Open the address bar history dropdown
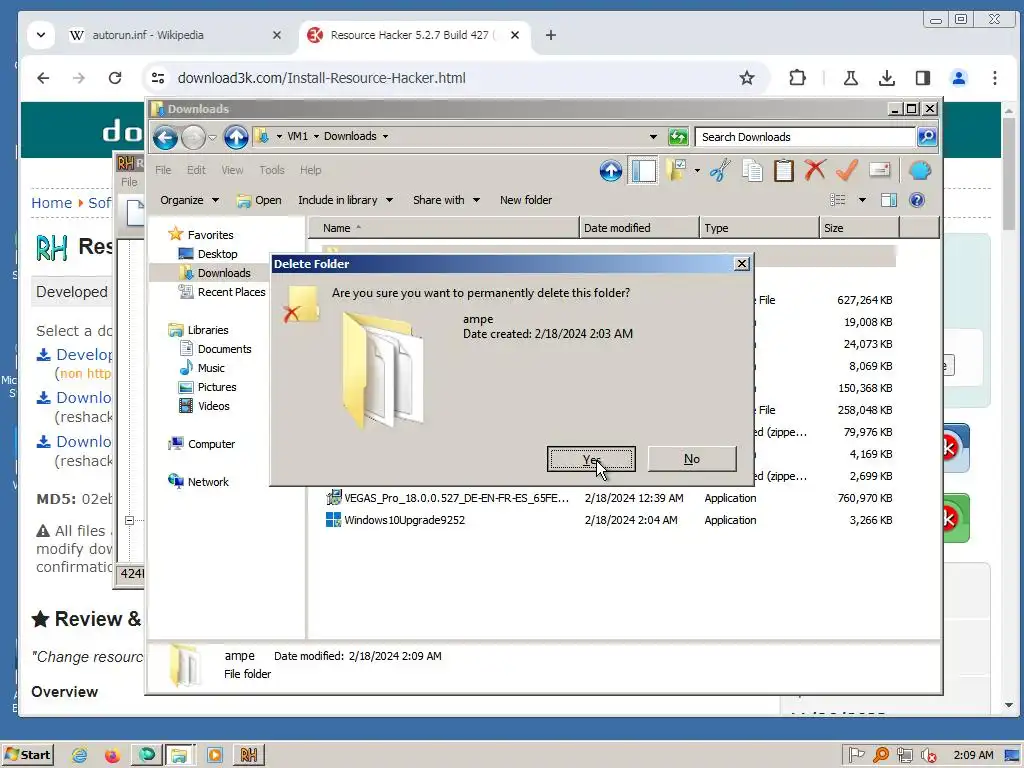The width and height of the screenshot is (1024, 768). pyautogui.click(x=653, y=137)
